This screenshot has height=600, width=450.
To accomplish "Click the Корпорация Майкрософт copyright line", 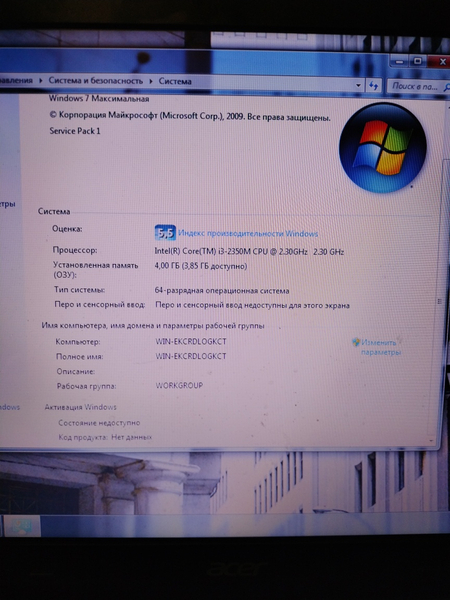I will (189, 116).
